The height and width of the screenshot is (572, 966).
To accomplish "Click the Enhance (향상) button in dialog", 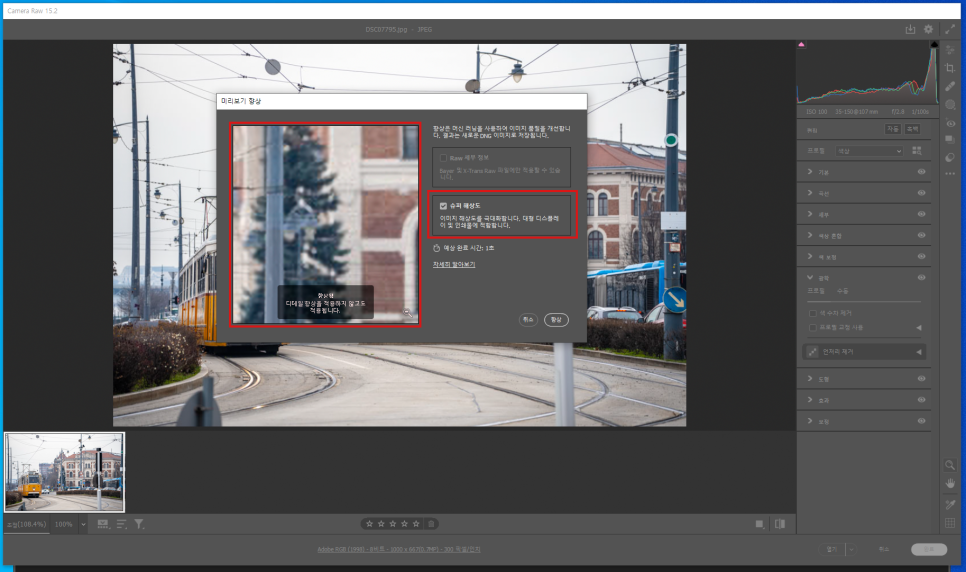I will point(556,320).
